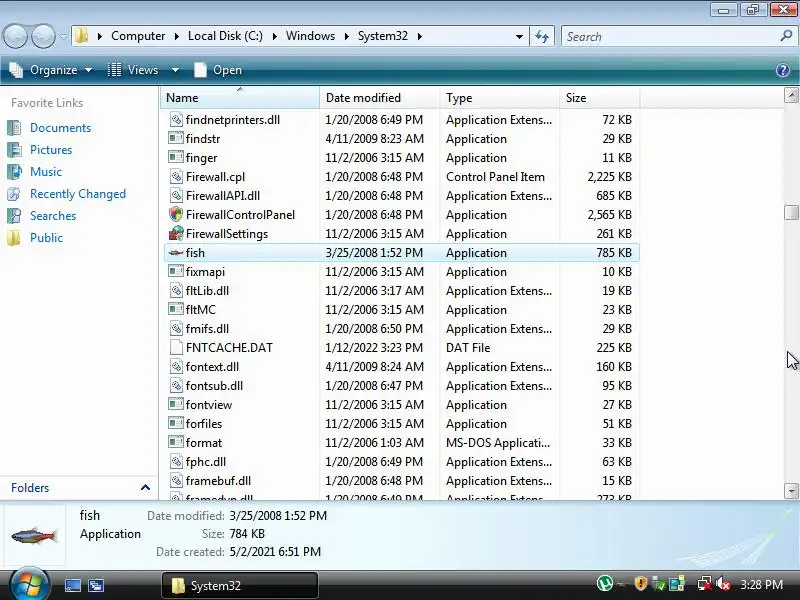
Task: Click the Pictures icon in Favorite Links
Action: 14,150
